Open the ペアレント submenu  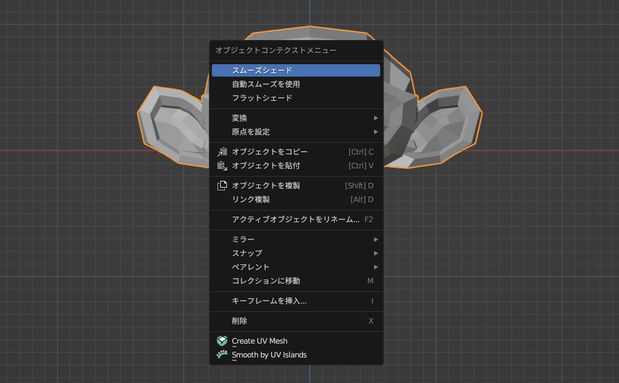[296, 267]
